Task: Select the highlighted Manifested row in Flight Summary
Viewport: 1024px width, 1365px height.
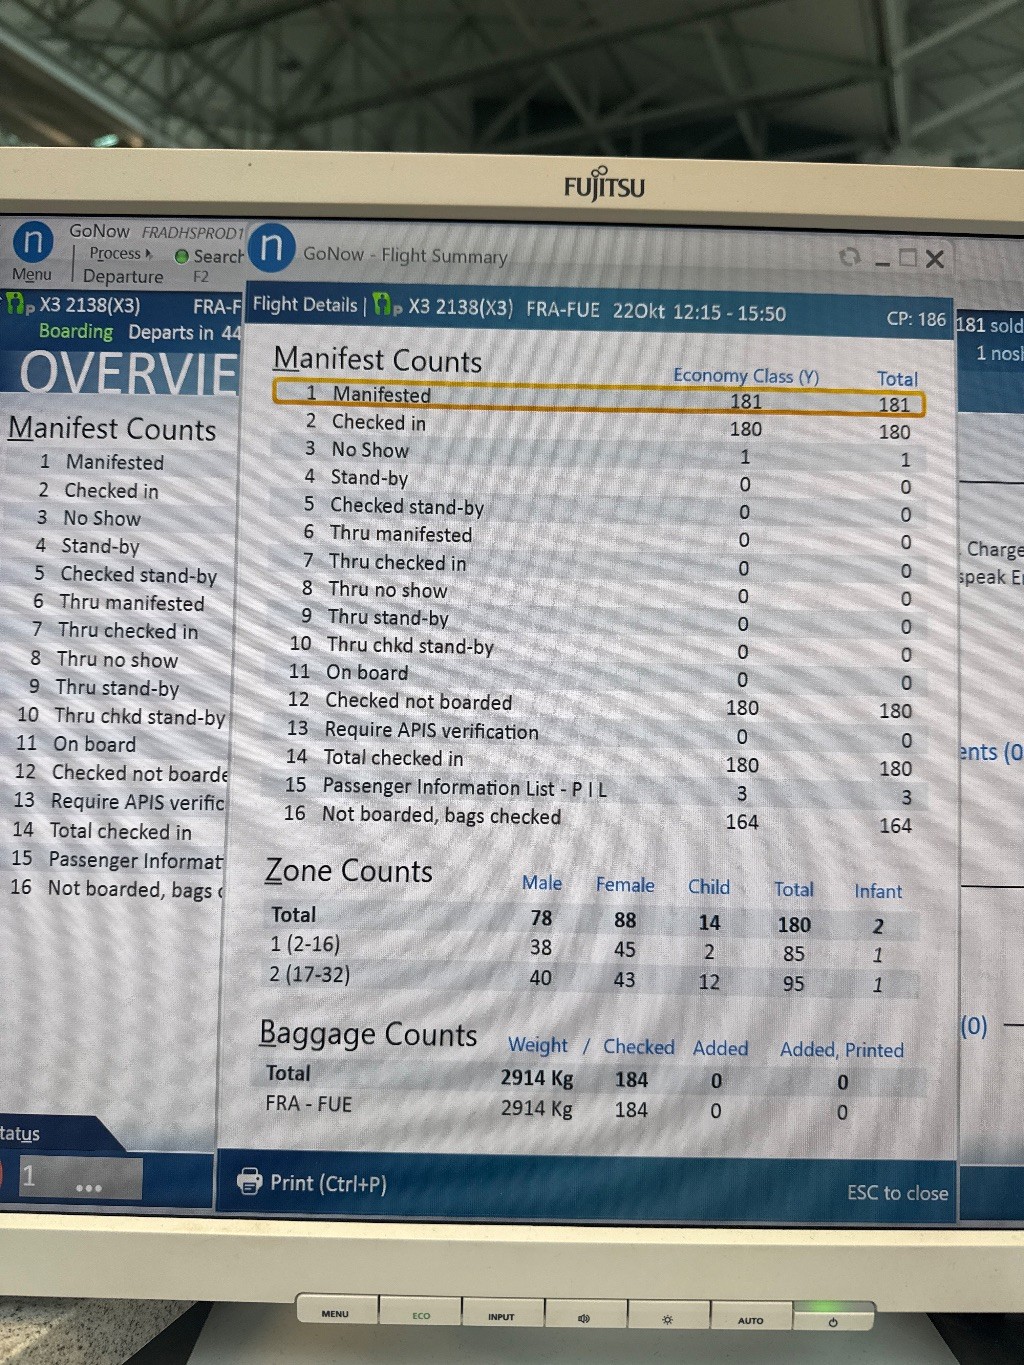Action: pyautogui.click(x=598, y=398)
